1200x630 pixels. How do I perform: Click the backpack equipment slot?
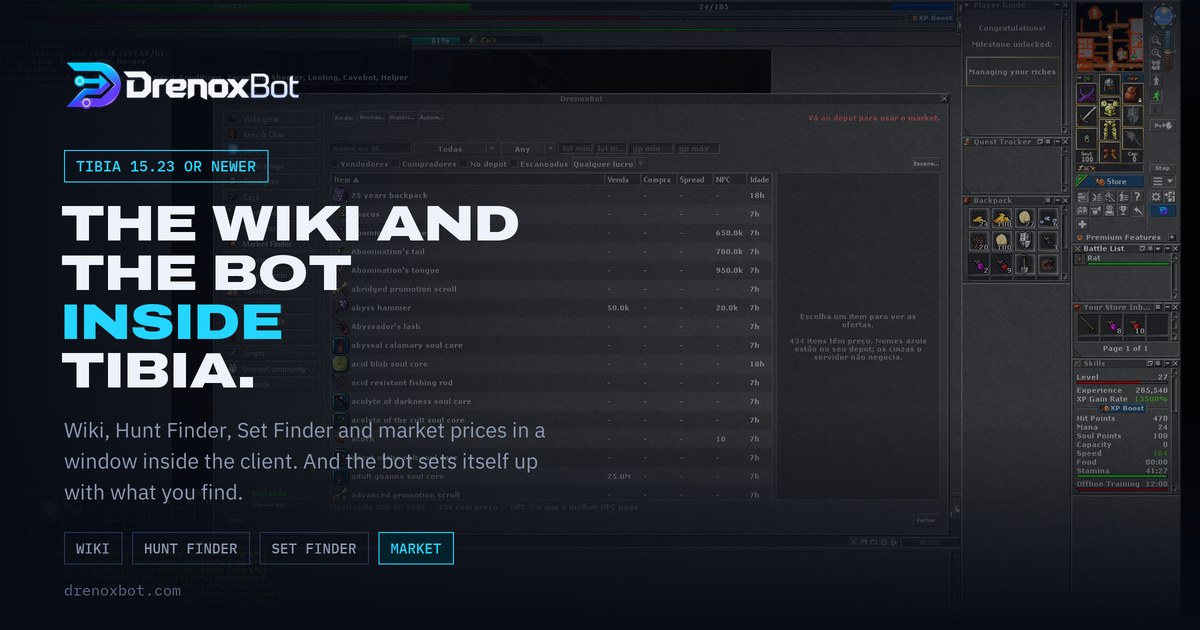tap(1133, 94)
